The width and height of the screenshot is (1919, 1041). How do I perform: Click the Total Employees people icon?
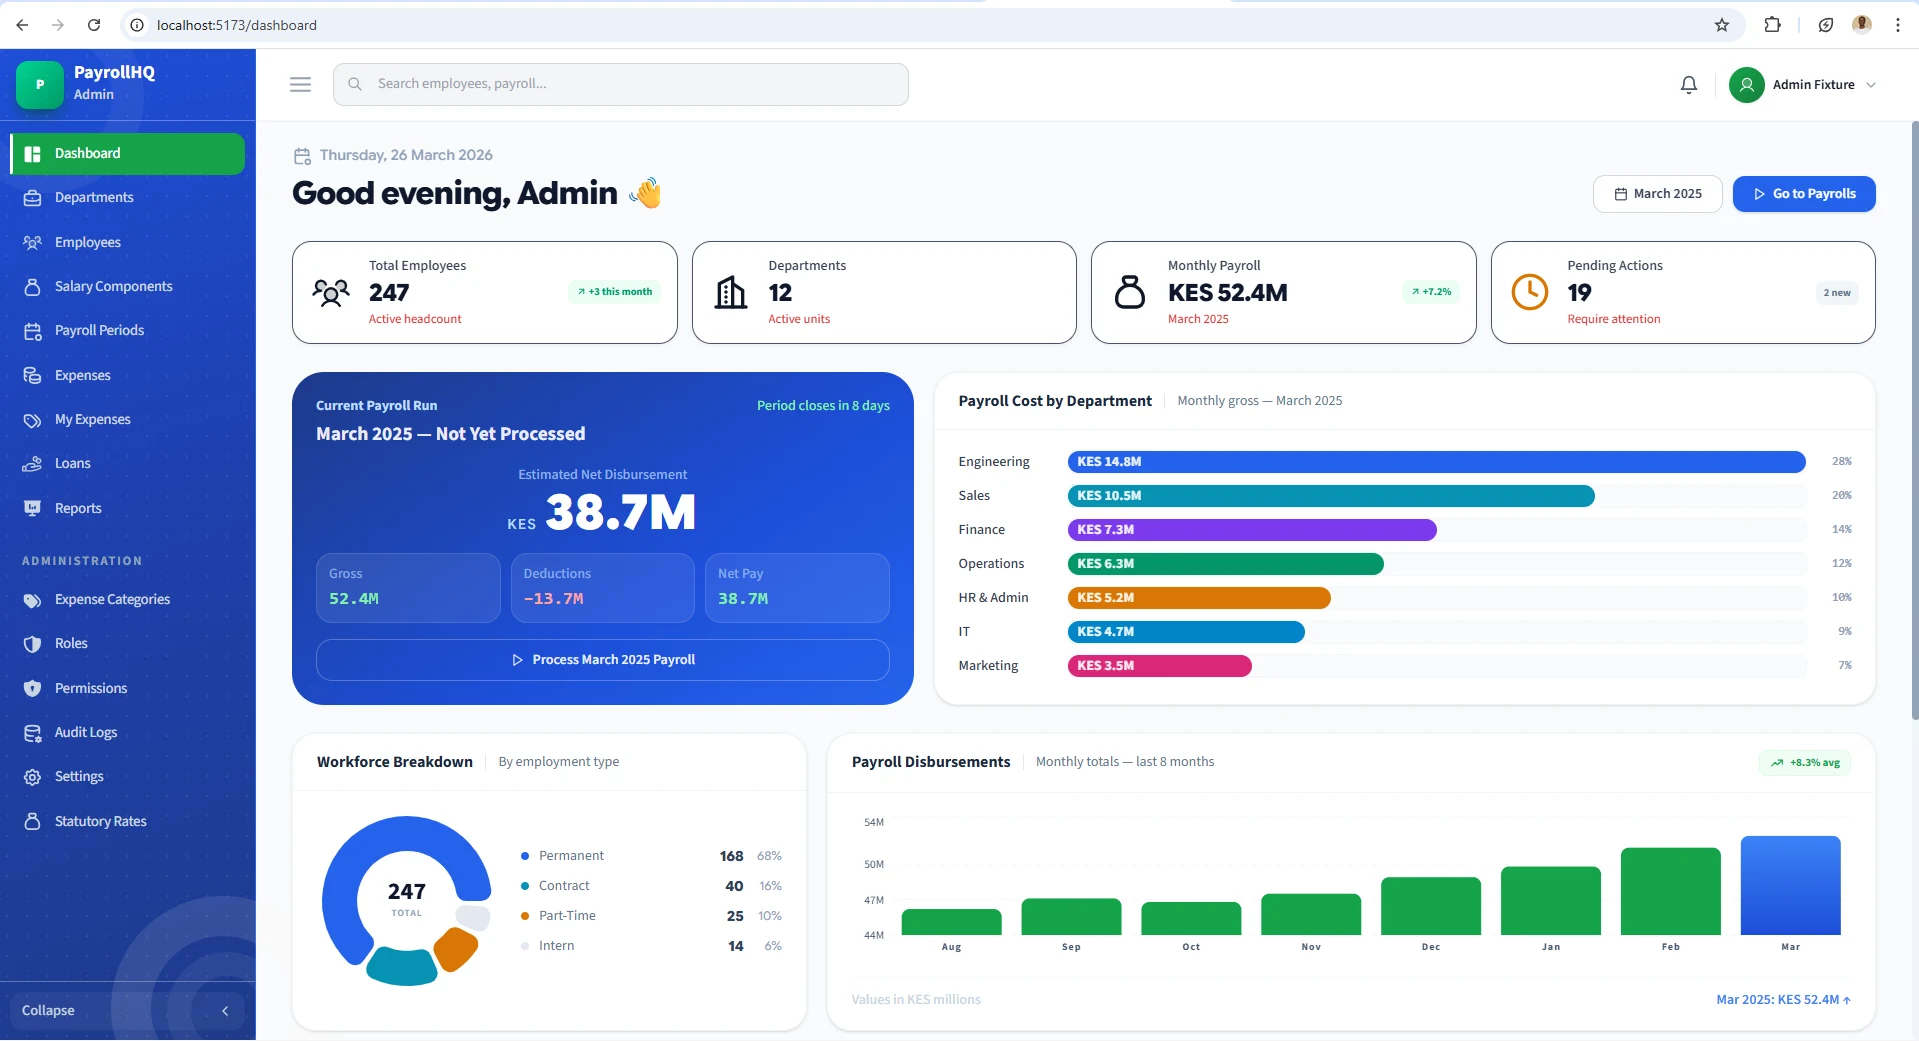(331, 293)
